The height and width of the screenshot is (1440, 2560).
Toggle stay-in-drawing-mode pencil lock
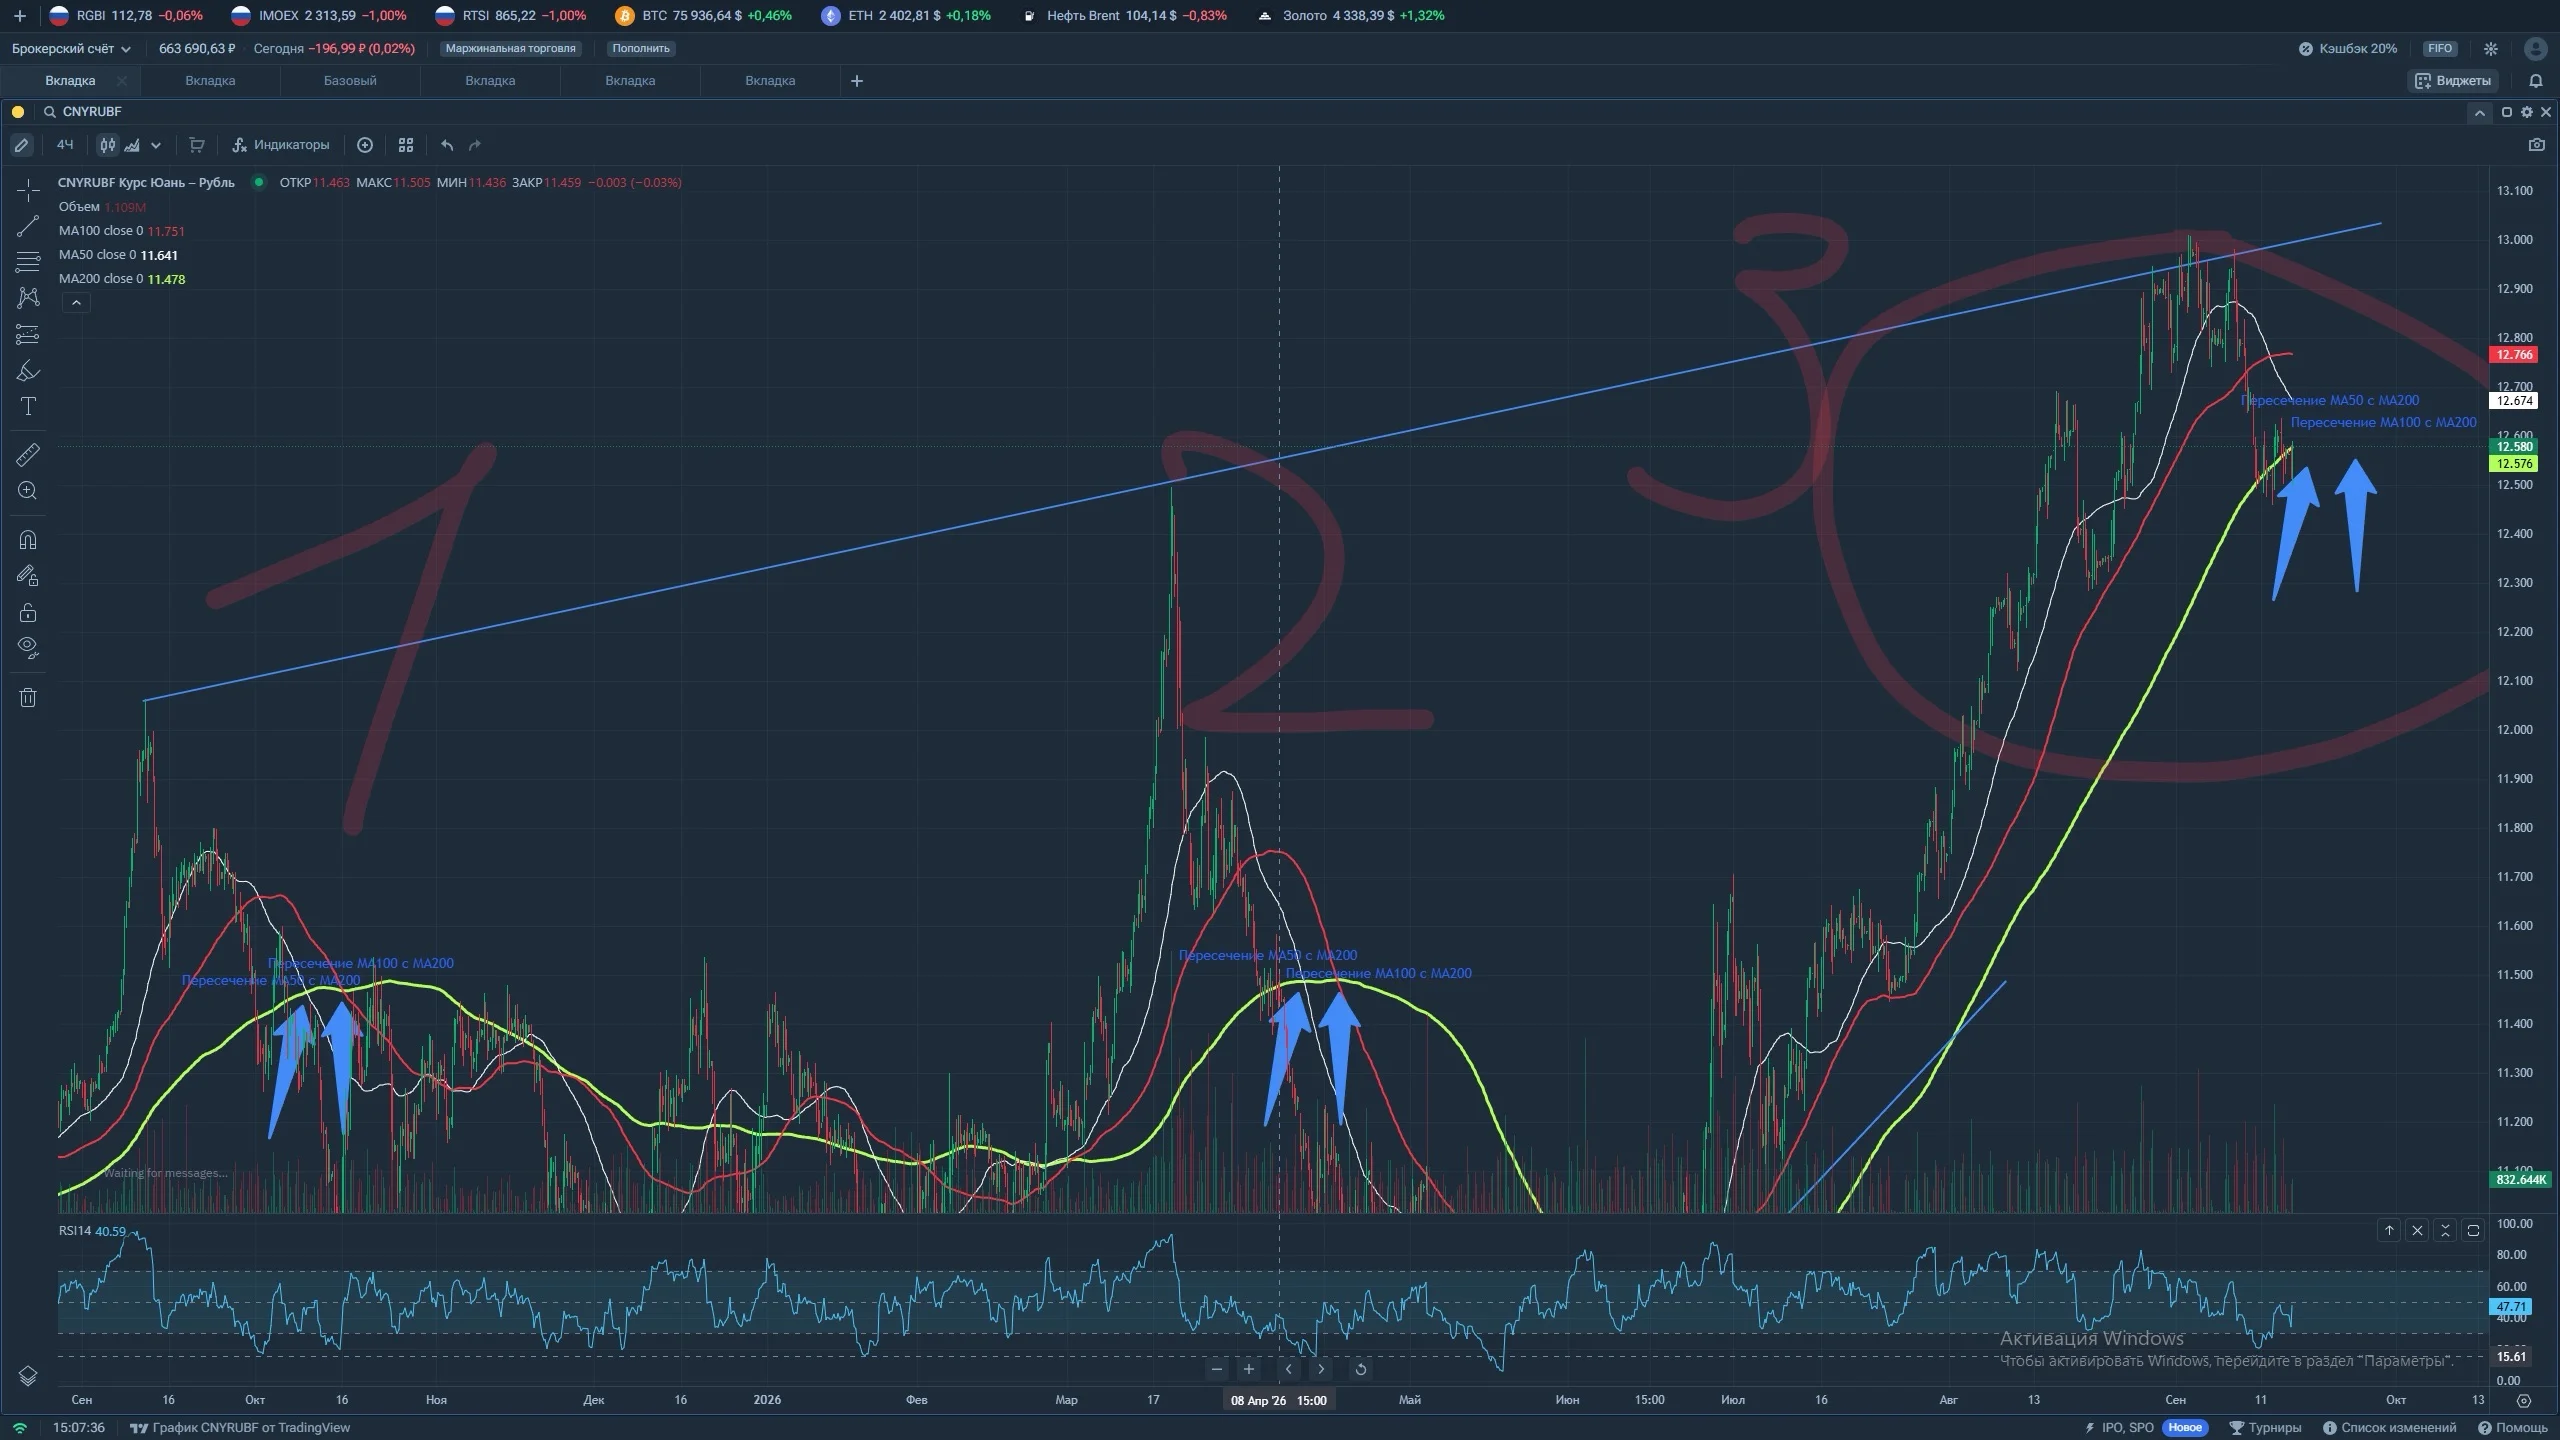point(28,576)
